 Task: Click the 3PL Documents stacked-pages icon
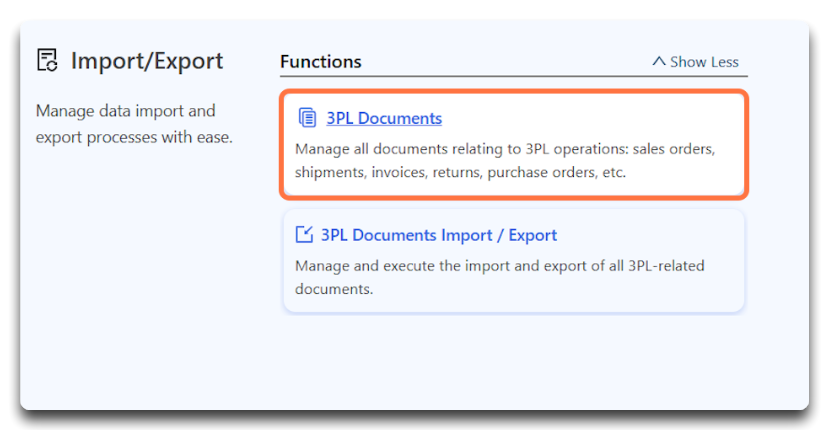click(307, 118)
